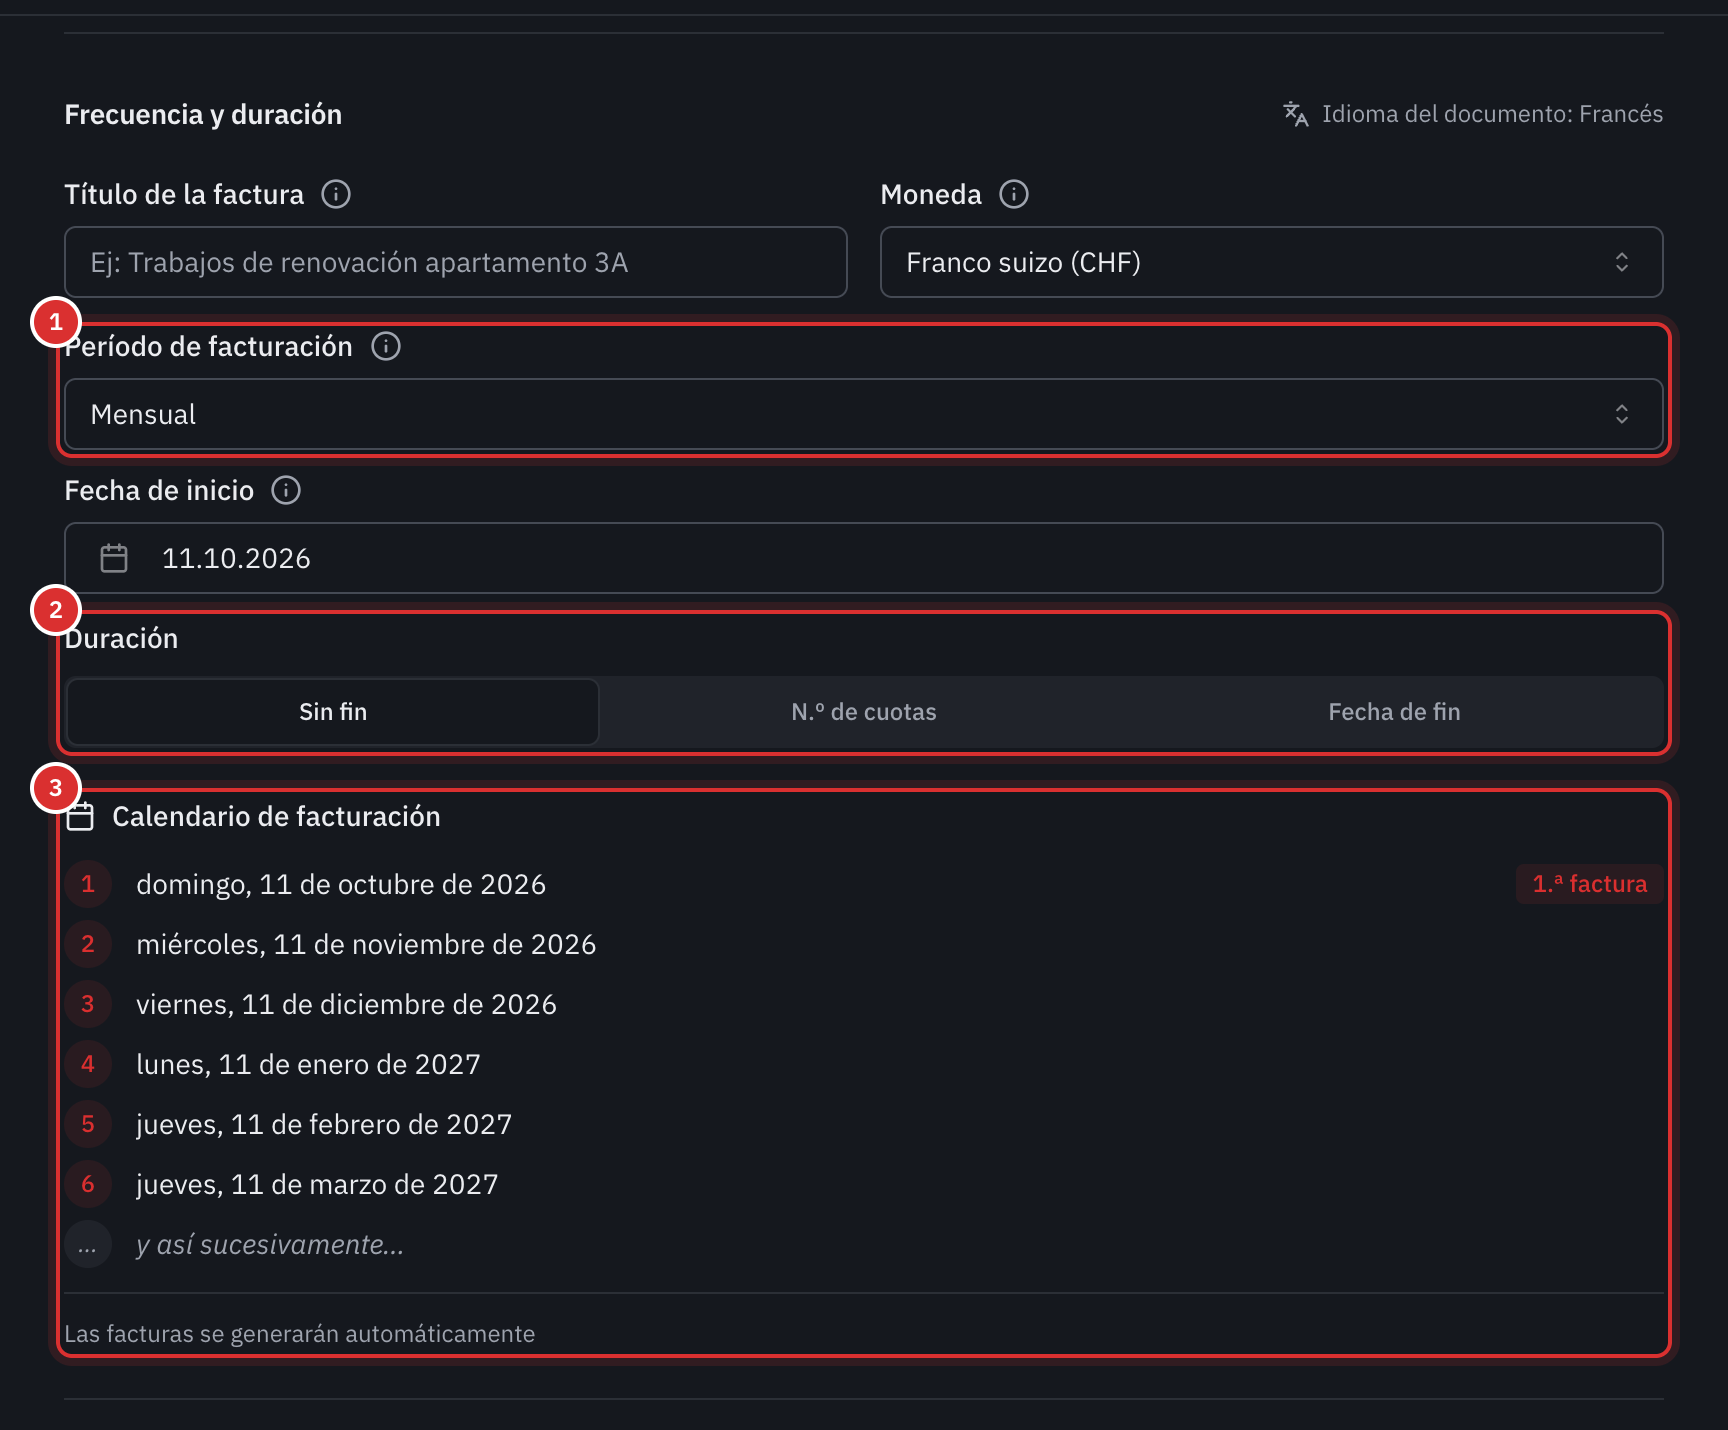This screenshot has height=1430, width=1728.
Task: Show info icon beside Fecha de inicio
Action: (x=286, y=490)
